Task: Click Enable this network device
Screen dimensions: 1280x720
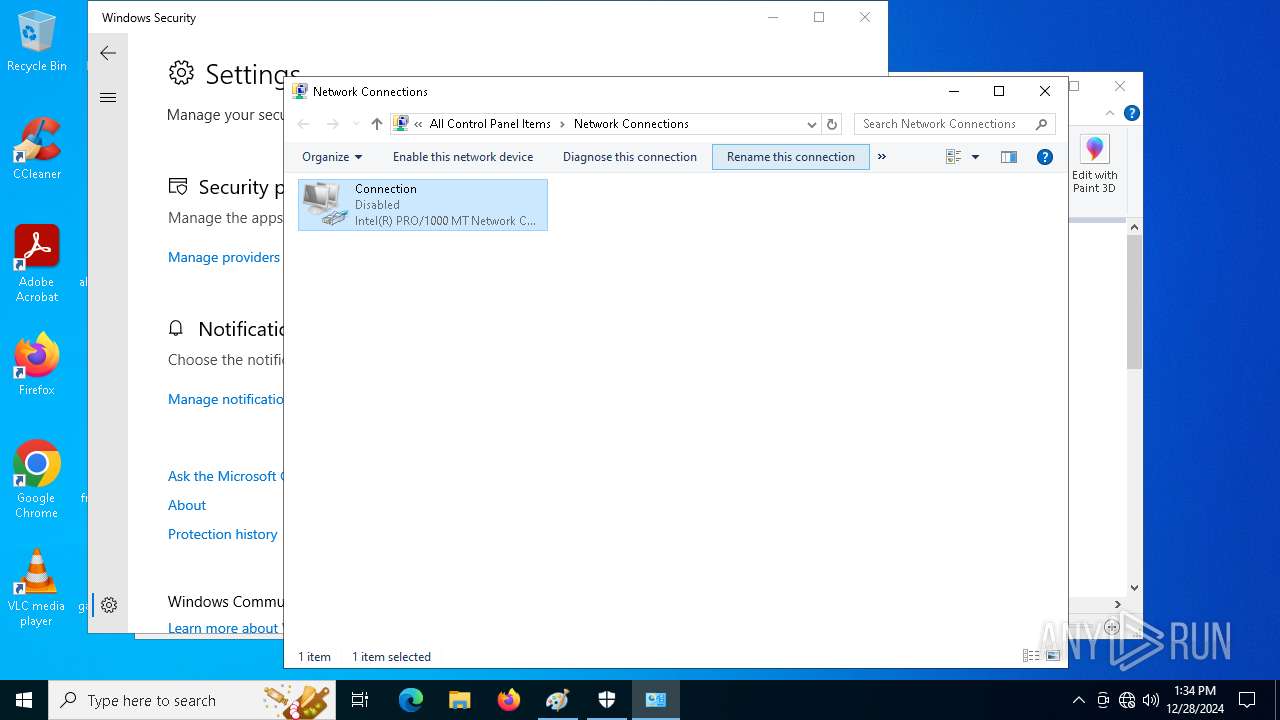Action: pyautogui.click(x=463, y=157)
